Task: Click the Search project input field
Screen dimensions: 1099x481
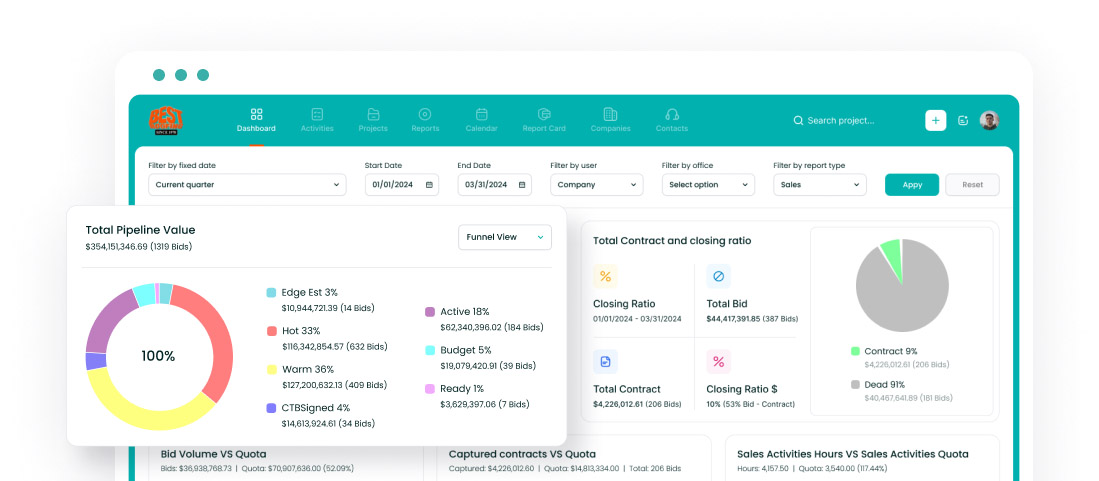Action: point(841,121)
